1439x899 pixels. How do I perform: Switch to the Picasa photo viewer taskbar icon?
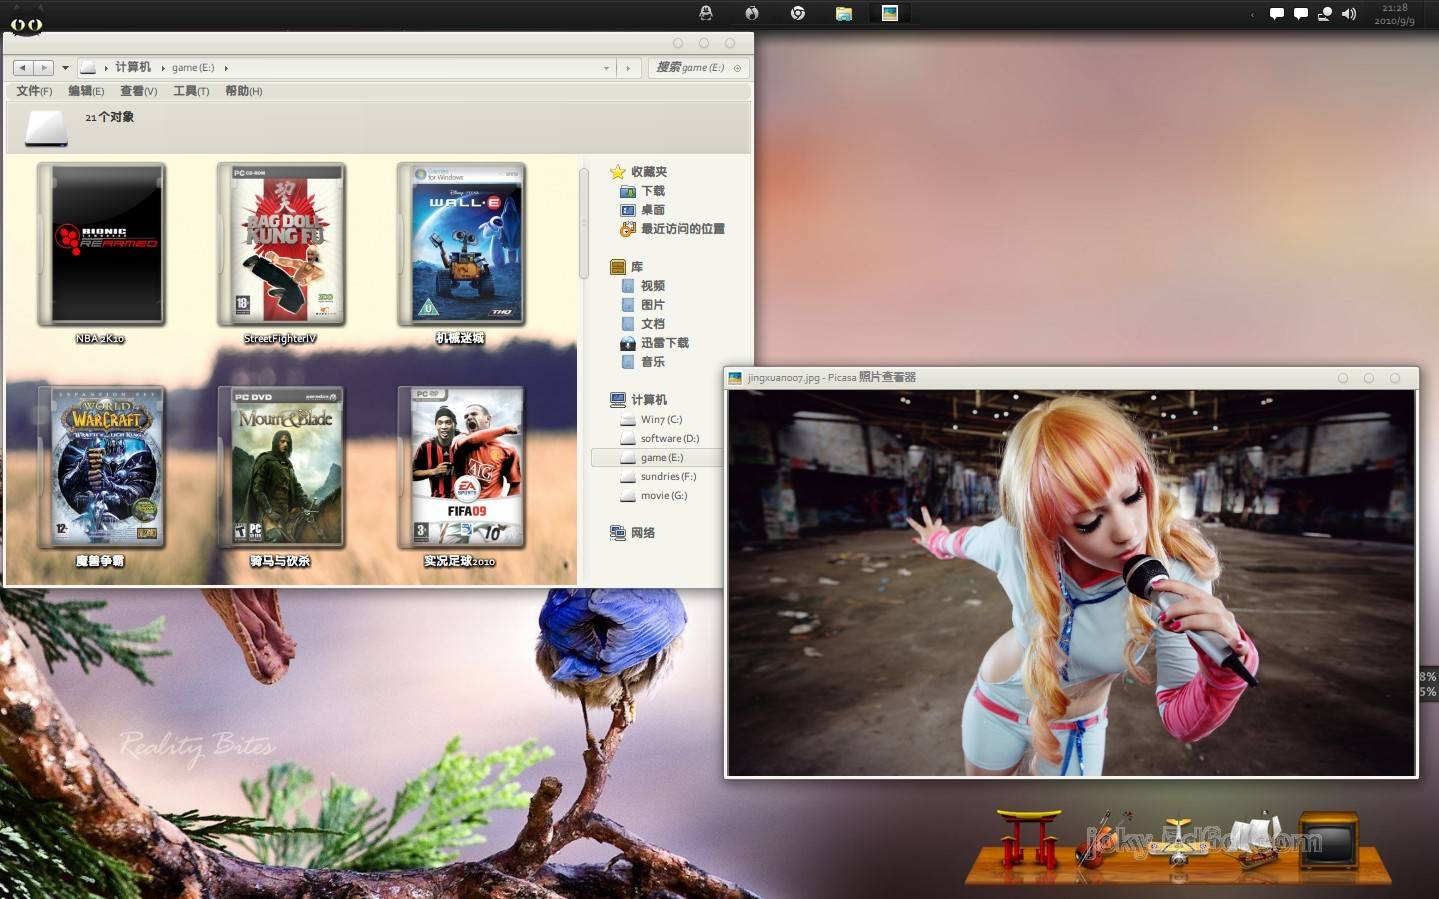tap(890, 13)
